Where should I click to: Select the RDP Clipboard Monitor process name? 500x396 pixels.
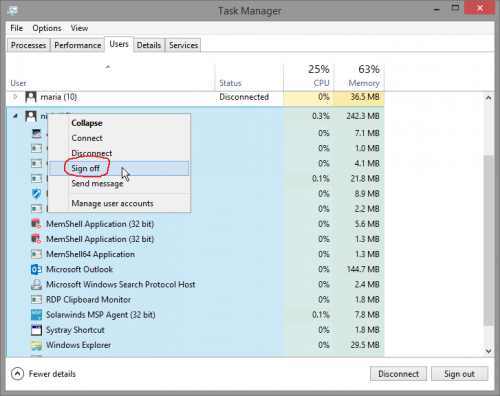pyautogui.click(x=88, y=300)
